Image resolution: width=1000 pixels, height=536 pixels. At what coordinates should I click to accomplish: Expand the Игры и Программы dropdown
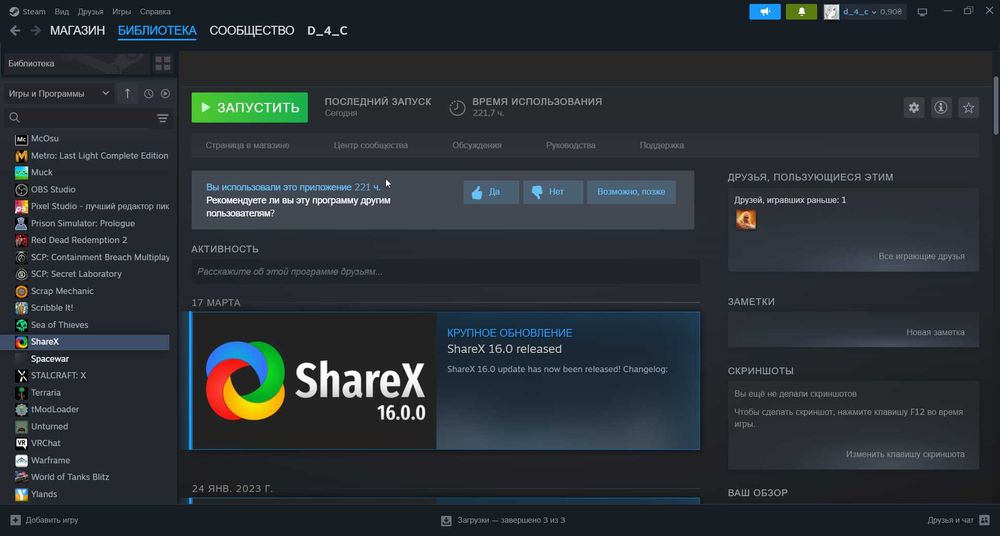(x=59, y=94)
